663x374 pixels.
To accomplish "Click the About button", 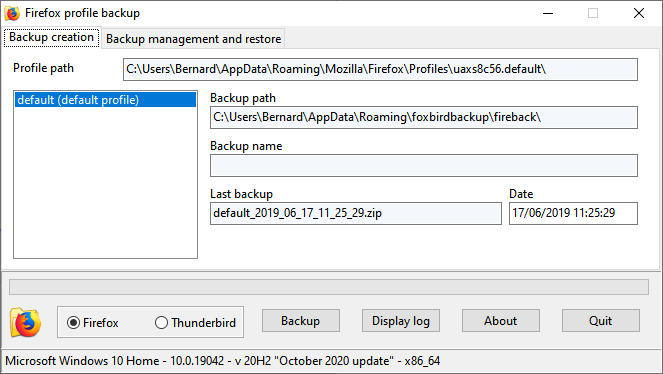I will point(501,321).
